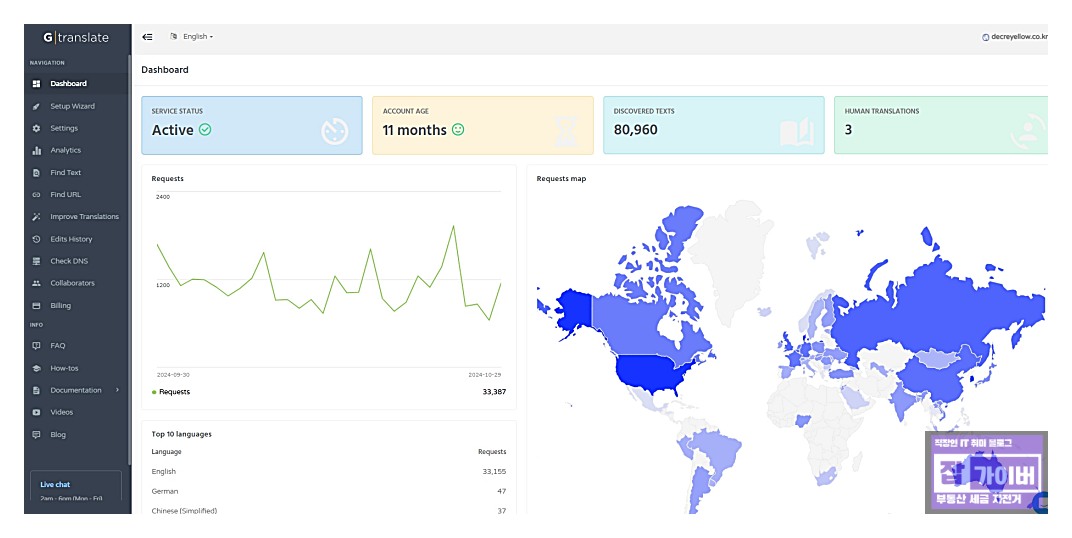
Task: Open Settings from the sidebar
Action: pyautogui.click(x=64, y=128)
